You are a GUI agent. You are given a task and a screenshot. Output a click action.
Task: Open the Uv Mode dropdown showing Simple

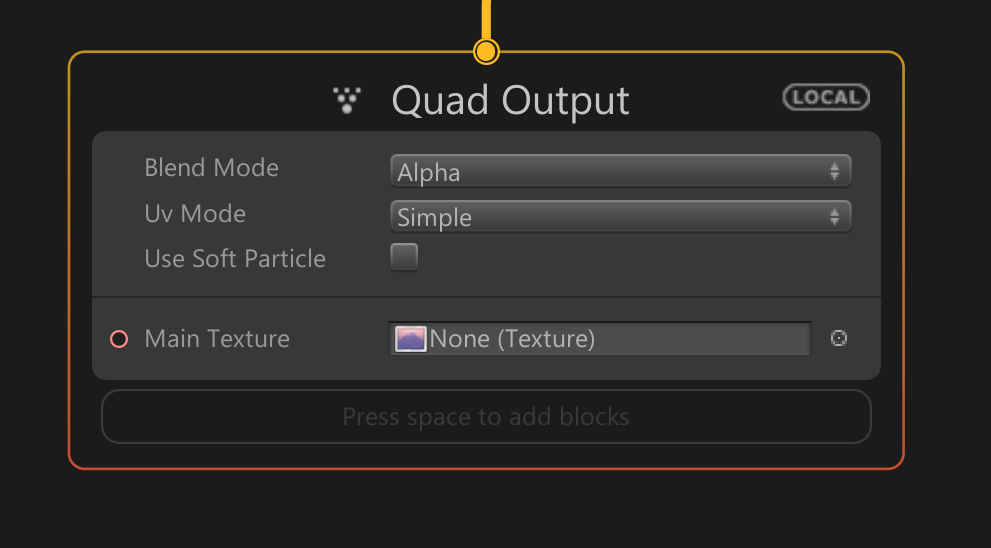click(x=621, y=217)
